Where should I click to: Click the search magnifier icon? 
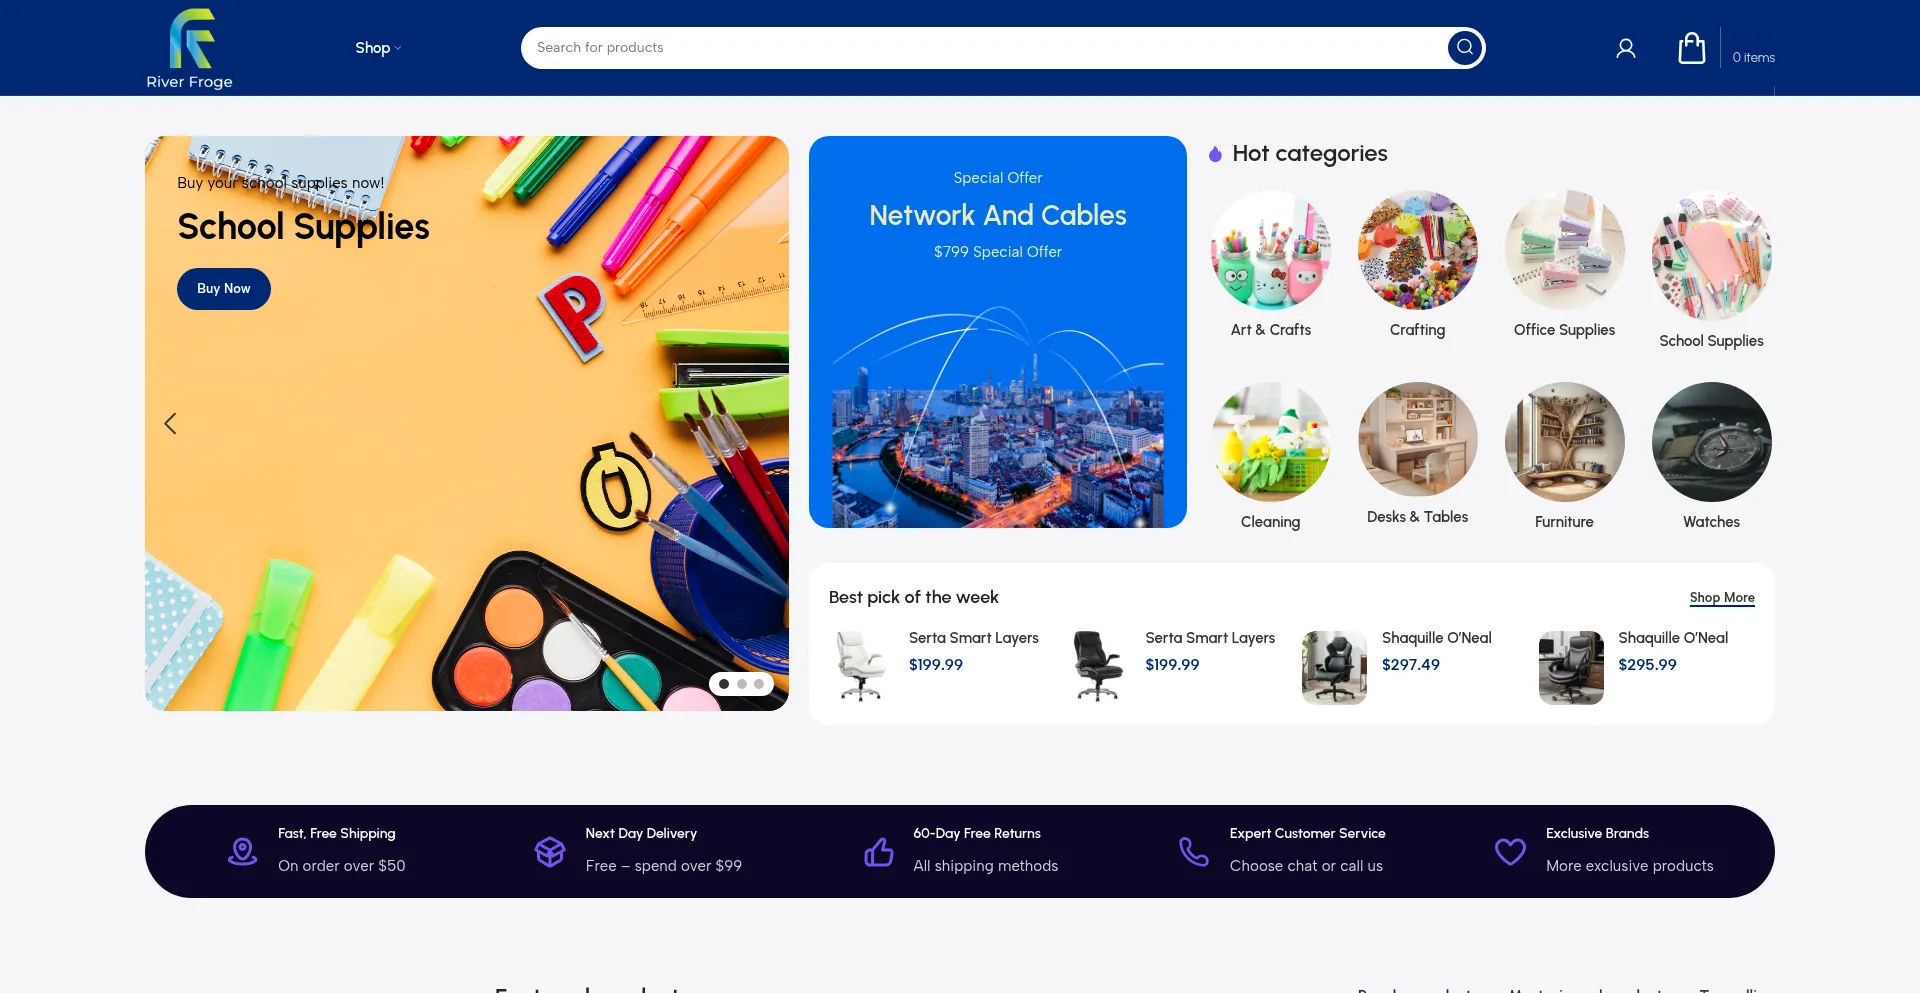[1465, 47]
